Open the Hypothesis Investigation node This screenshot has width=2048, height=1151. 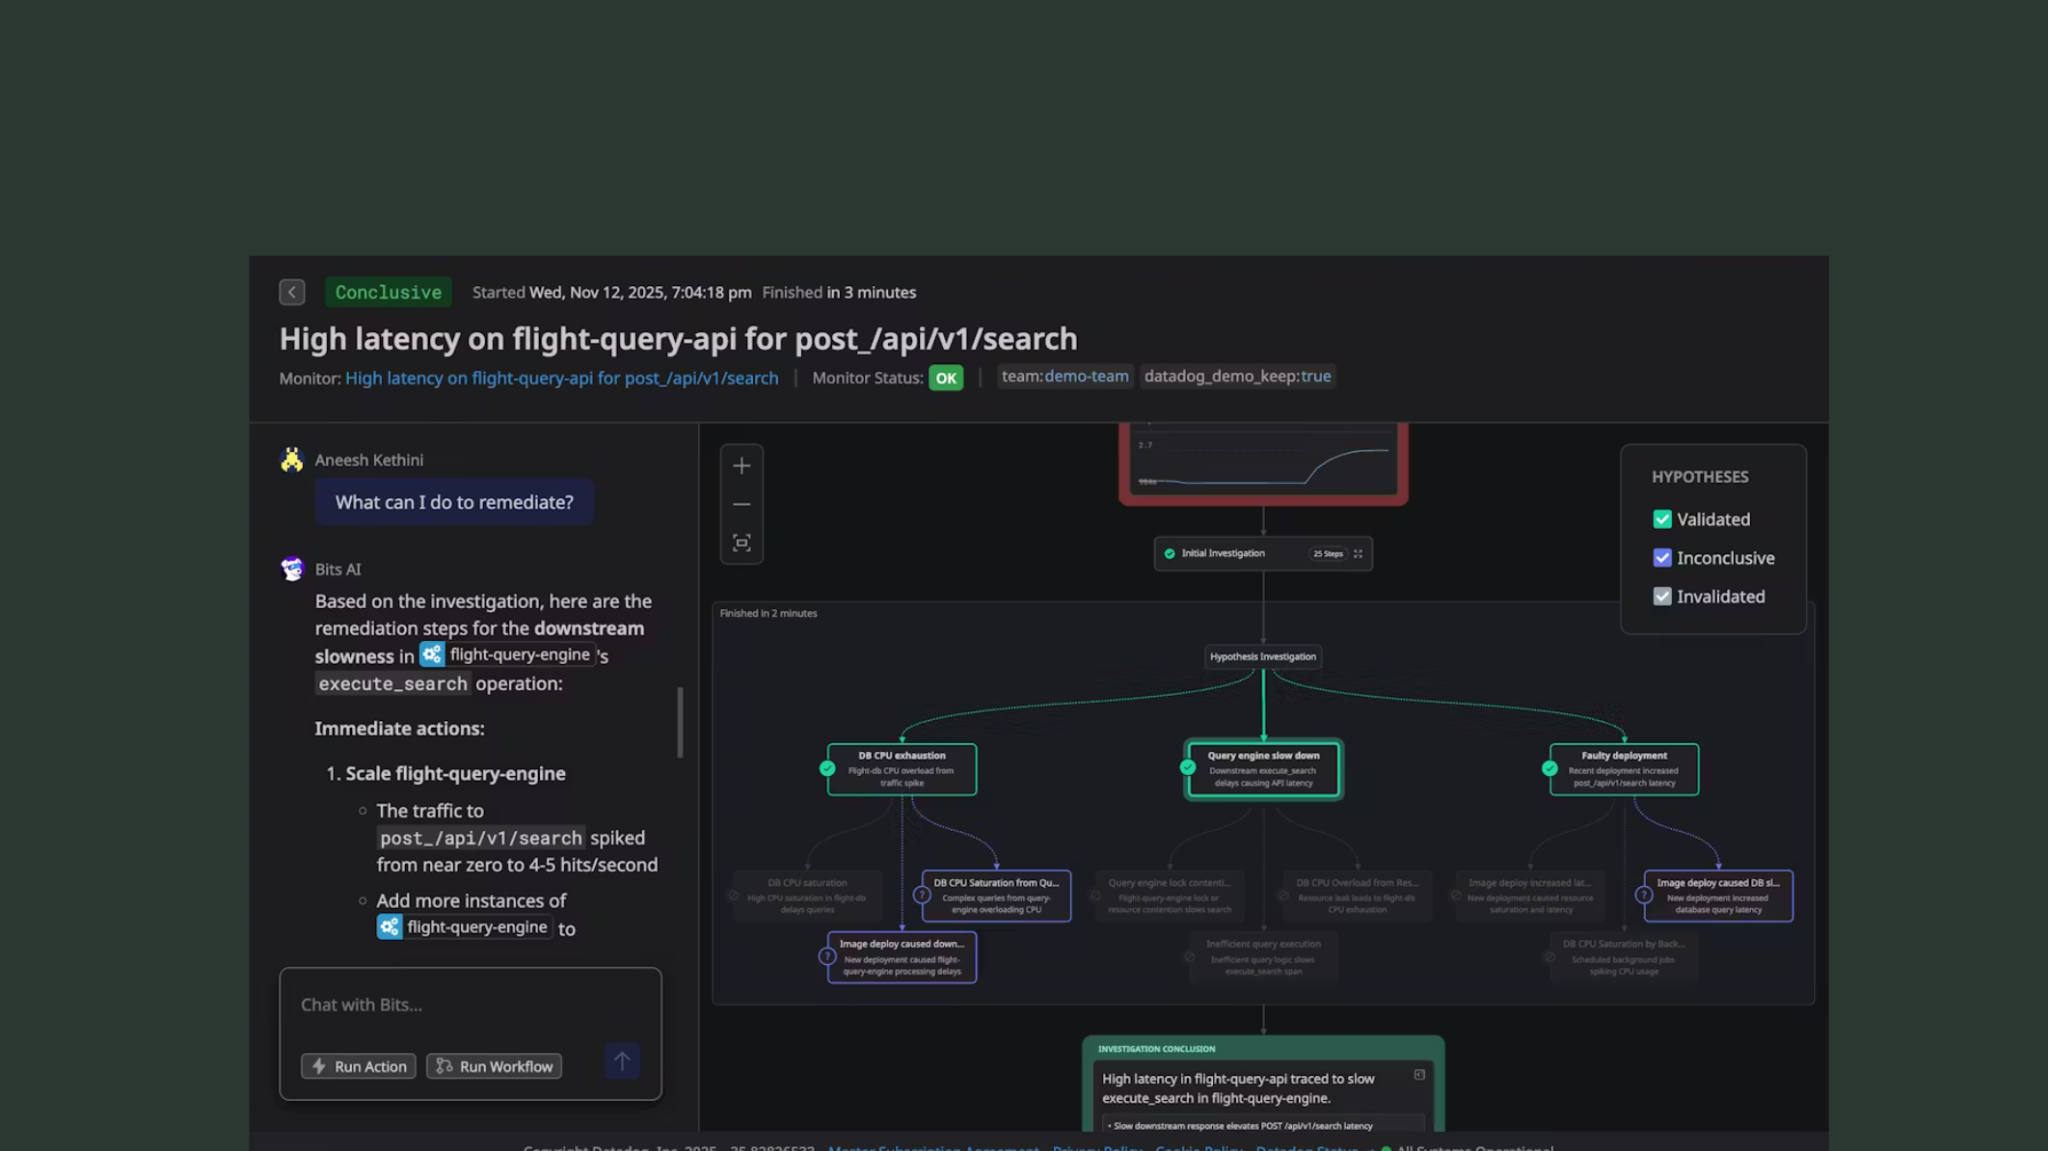pyautogui.click(x=1262, y=657)
